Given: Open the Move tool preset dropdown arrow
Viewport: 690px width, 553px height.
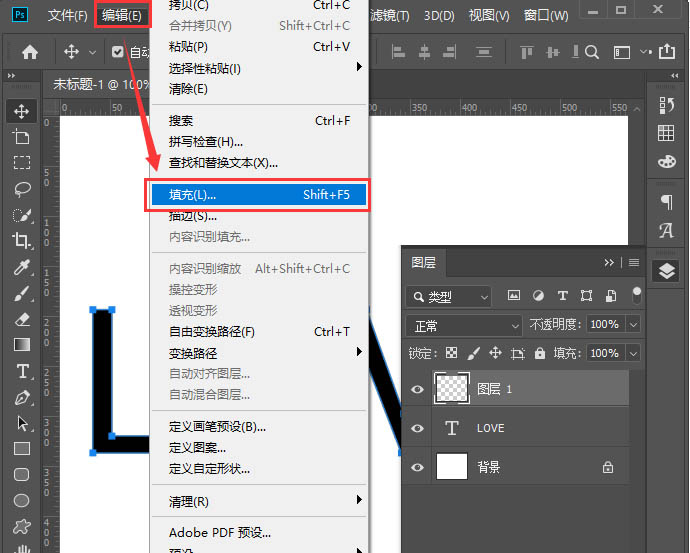Looking at the screenshot, I should [x=92, y=52].
